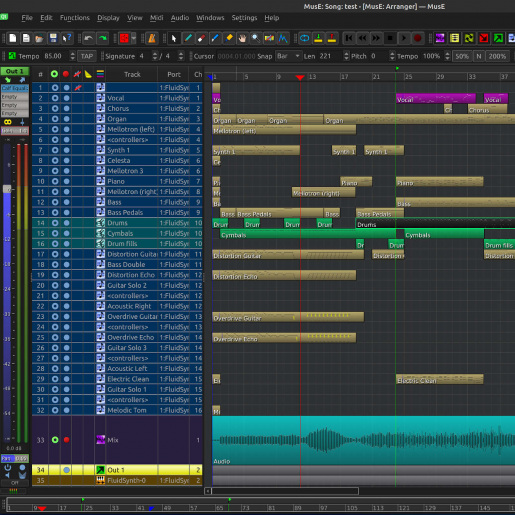Click the bottom overview ruler at bar 73
This screenshot has height=515, width=515.
(x=245, y=508)
